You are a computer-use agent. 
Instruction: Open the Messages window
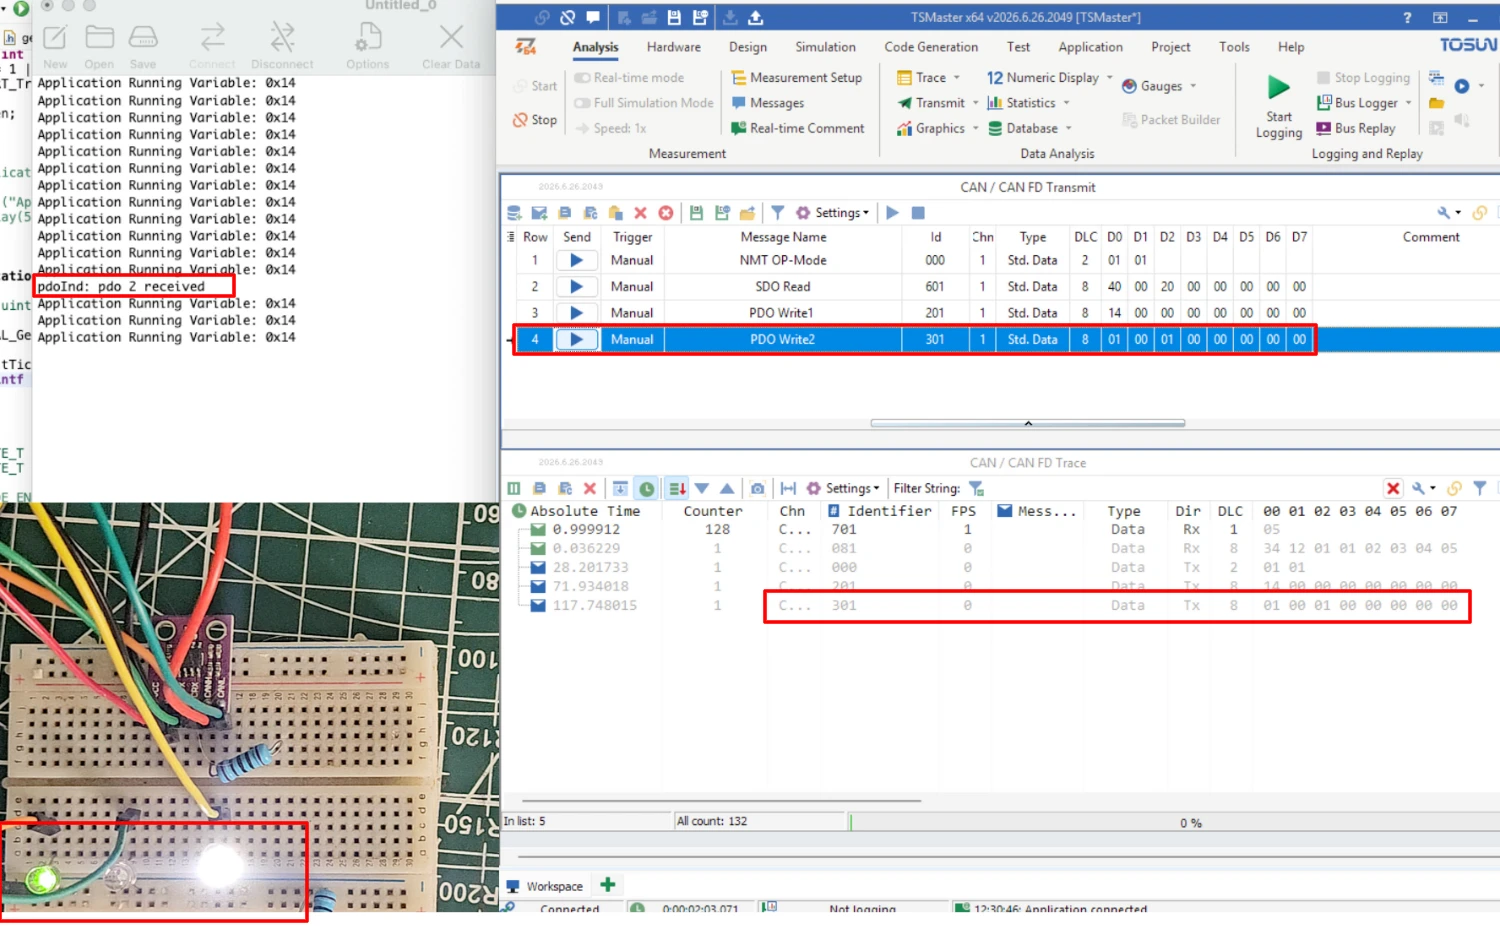tap(768, 103)
